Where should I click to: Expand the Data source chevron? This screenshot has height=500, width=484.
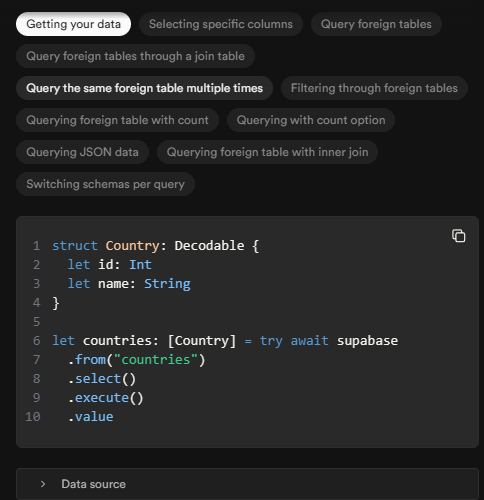point(43,484)
